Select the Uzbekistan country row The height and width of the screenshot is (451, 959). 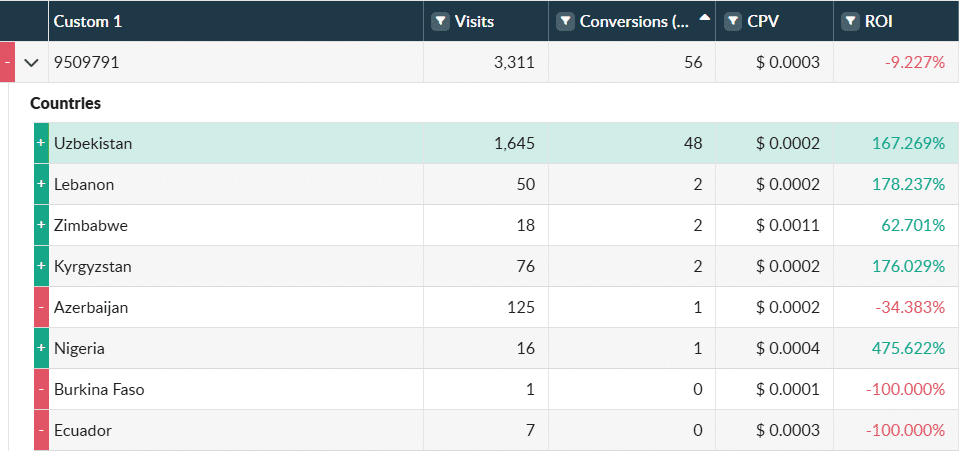[x=240, y=143]
